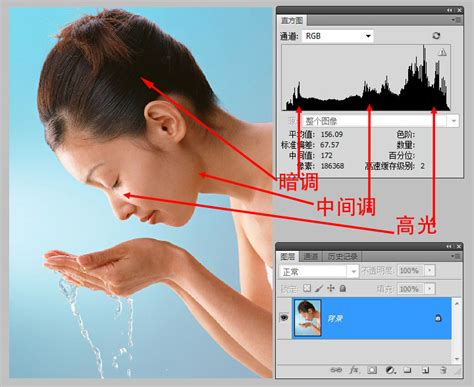Click layers list scroll up arrow
Screen dimensions: 474x387
pos(457,303)
